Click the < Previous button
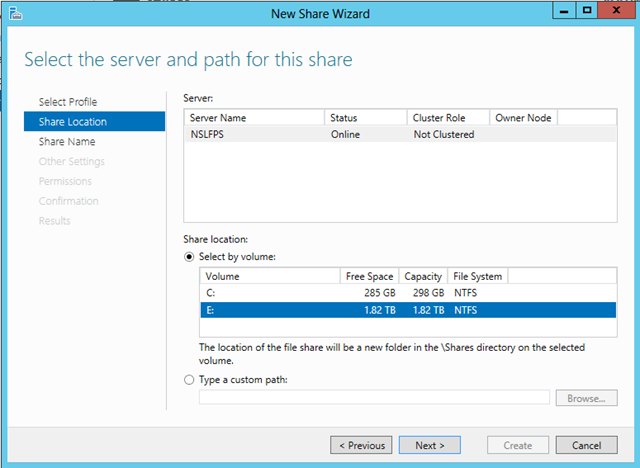 [361, 445]
